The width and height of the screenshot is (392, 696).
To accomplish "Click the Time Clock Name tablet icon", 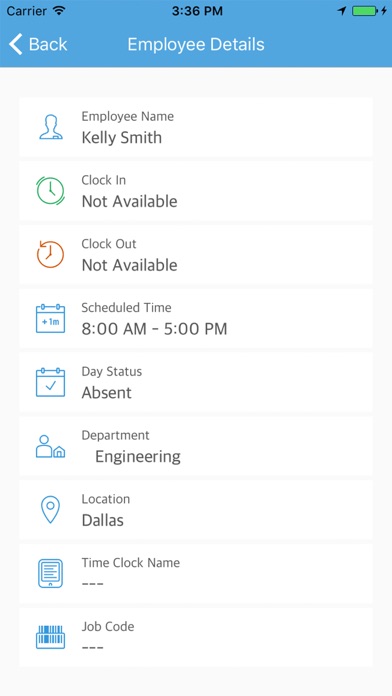I will pos(51,573).
